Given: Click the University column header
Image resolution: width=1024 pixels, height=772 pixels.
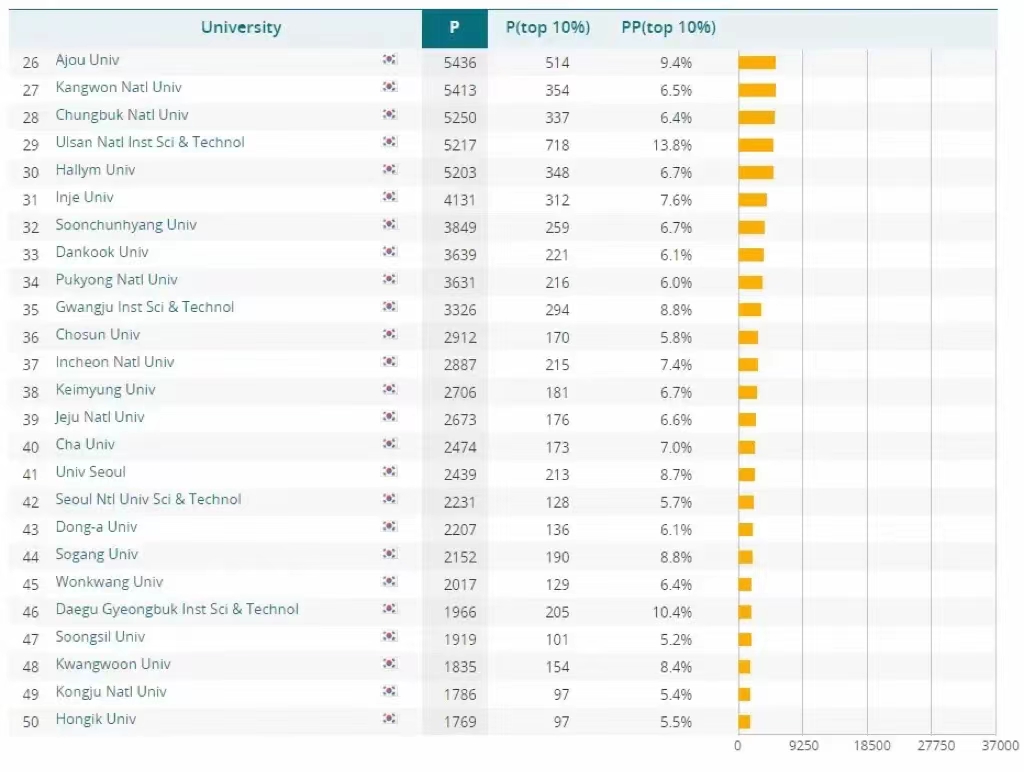Looking at the screenshot, I should (x=241, y=27).
